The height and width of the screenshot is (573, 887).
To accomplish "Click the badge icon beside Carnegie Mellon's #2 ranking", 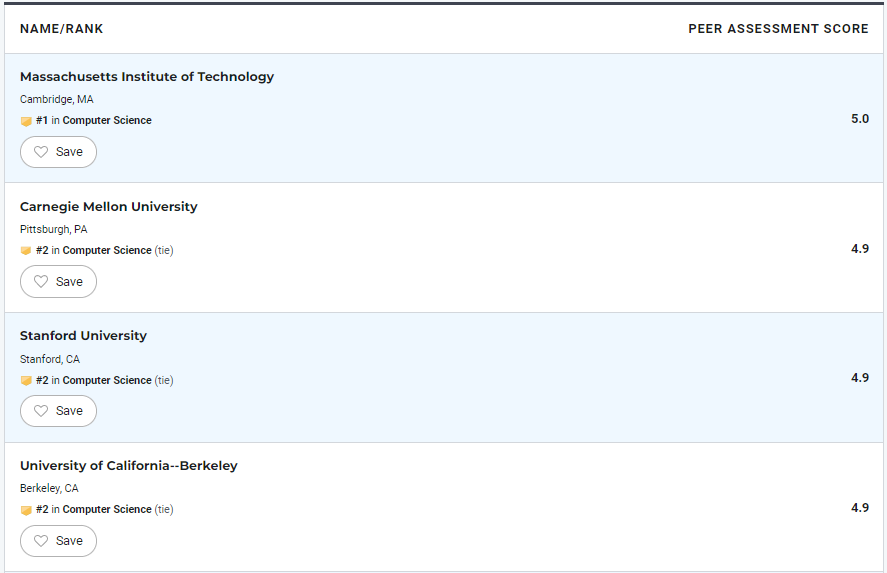I will 26,251.
